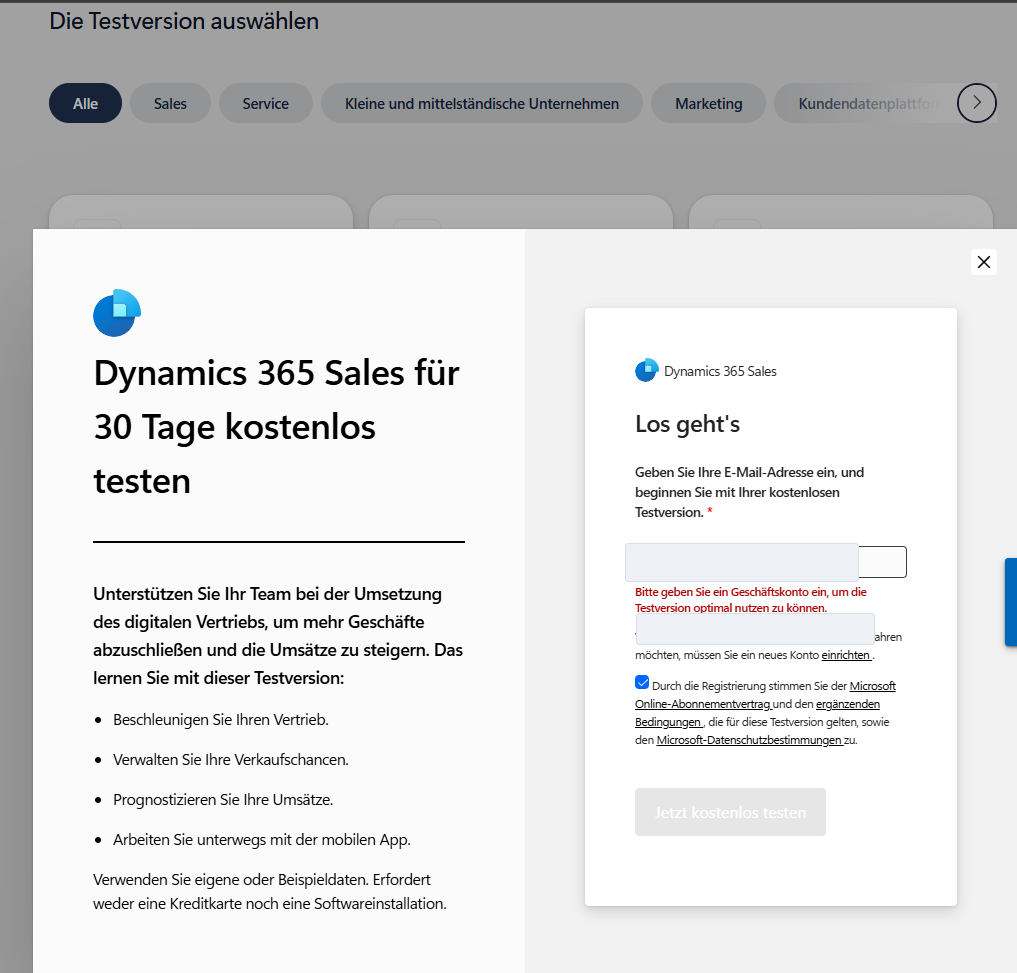This screenshot has width=1017, height=973.
Task: Switch to the Service filter tab
Action: [x=265, y=103]
